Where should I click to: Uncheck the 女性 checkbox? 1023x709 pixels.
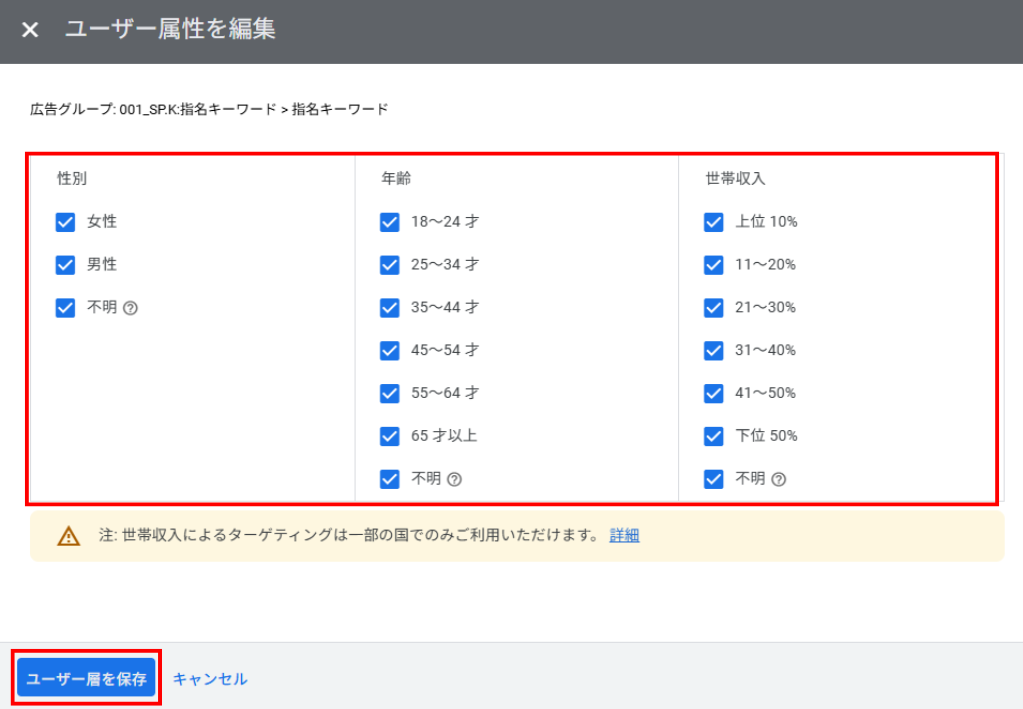65,222
